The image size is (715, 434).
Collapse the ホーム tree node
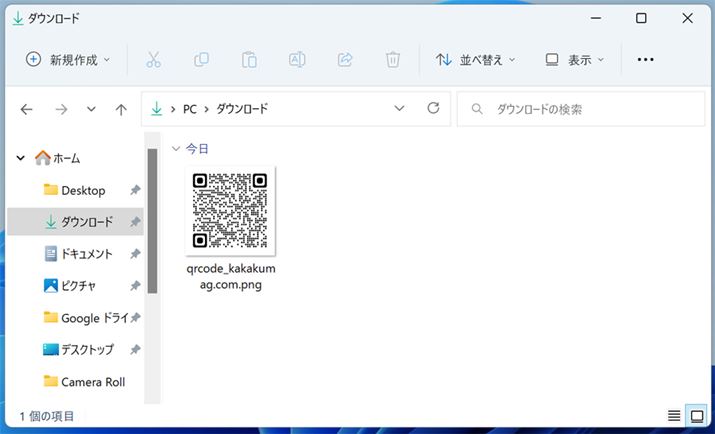point(22,158)
